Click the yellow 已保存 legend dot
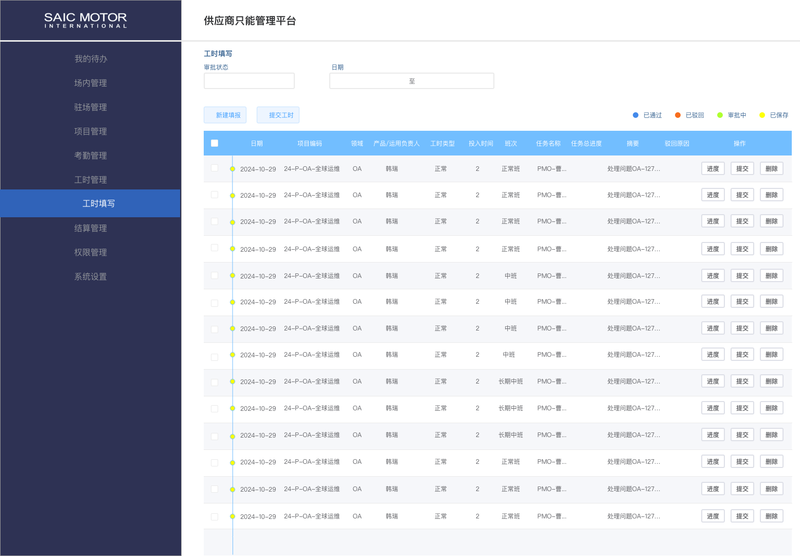Image resolution: width=800 pixels, height=556 pixels. tap(762, 115)
